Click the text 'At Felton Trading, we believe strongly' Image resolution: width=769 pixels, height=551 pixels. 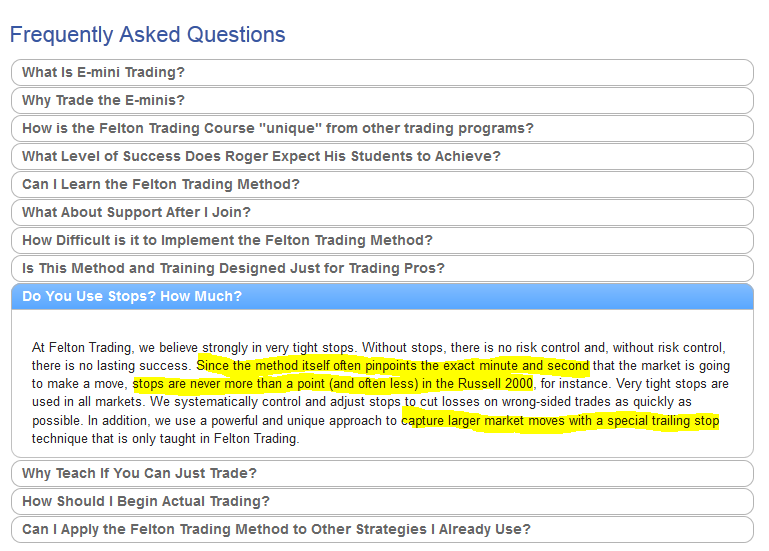pyautogui.click(x=140, y=347)
